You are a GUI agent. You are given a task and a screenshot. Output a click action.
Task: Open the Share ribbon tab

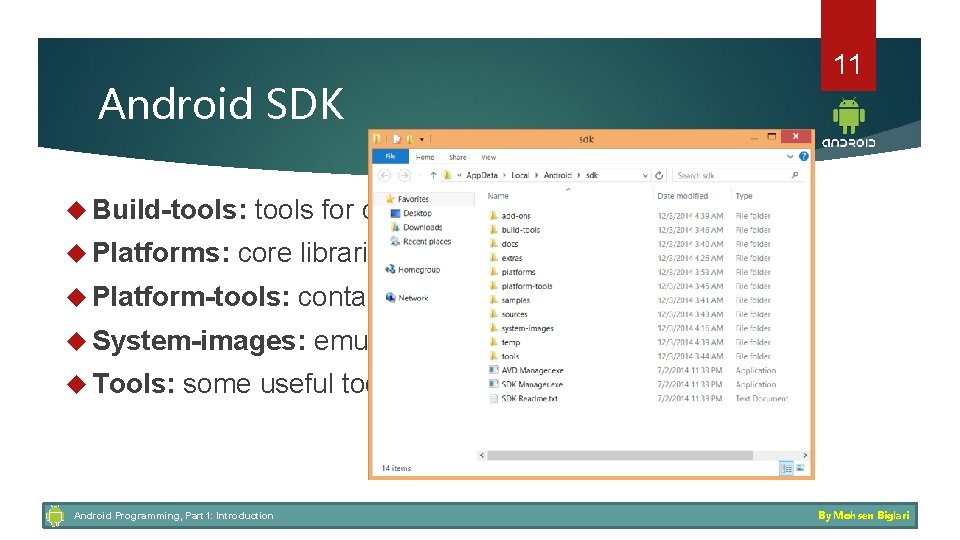[457, 157]
